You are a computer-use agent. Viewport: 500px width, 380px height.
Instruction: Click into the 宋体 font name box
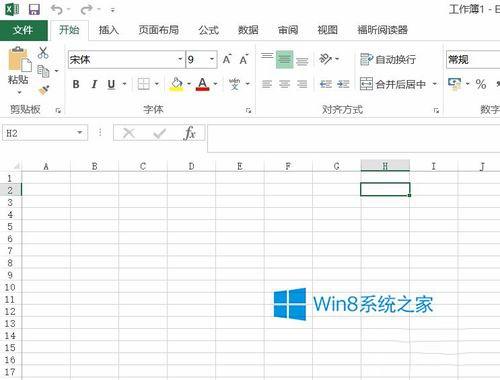122,60
